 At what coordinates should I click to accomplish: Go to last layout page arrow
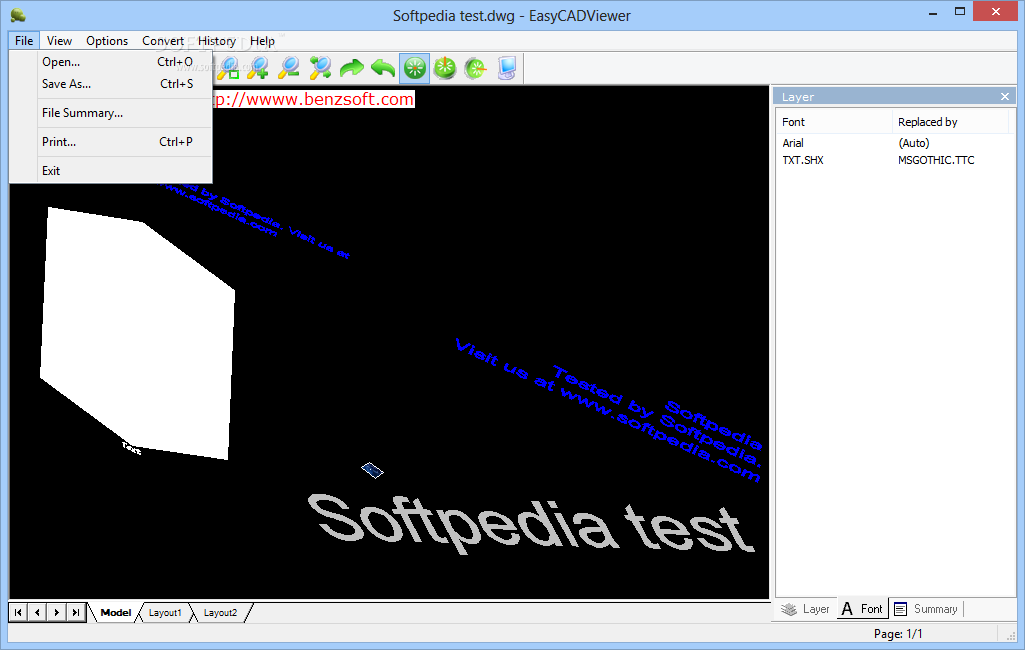(x=76, y=613)
